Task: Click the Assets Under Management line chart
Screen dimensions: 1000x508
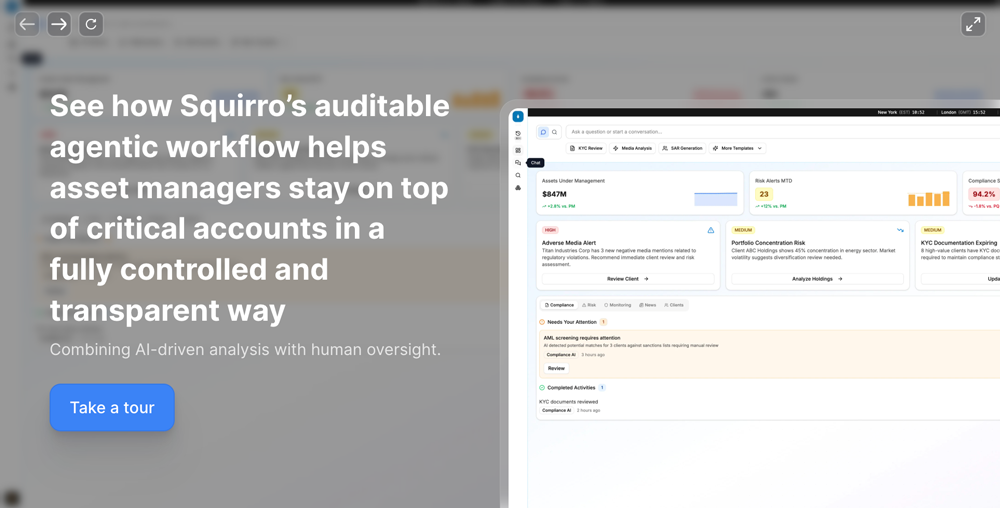Action: (716, 199)
